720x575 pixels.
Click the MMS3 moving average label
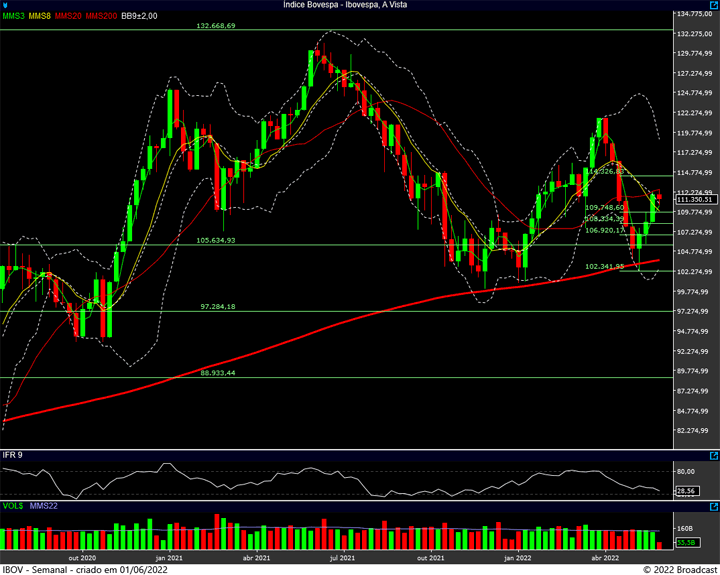click(x=13, y=17)
